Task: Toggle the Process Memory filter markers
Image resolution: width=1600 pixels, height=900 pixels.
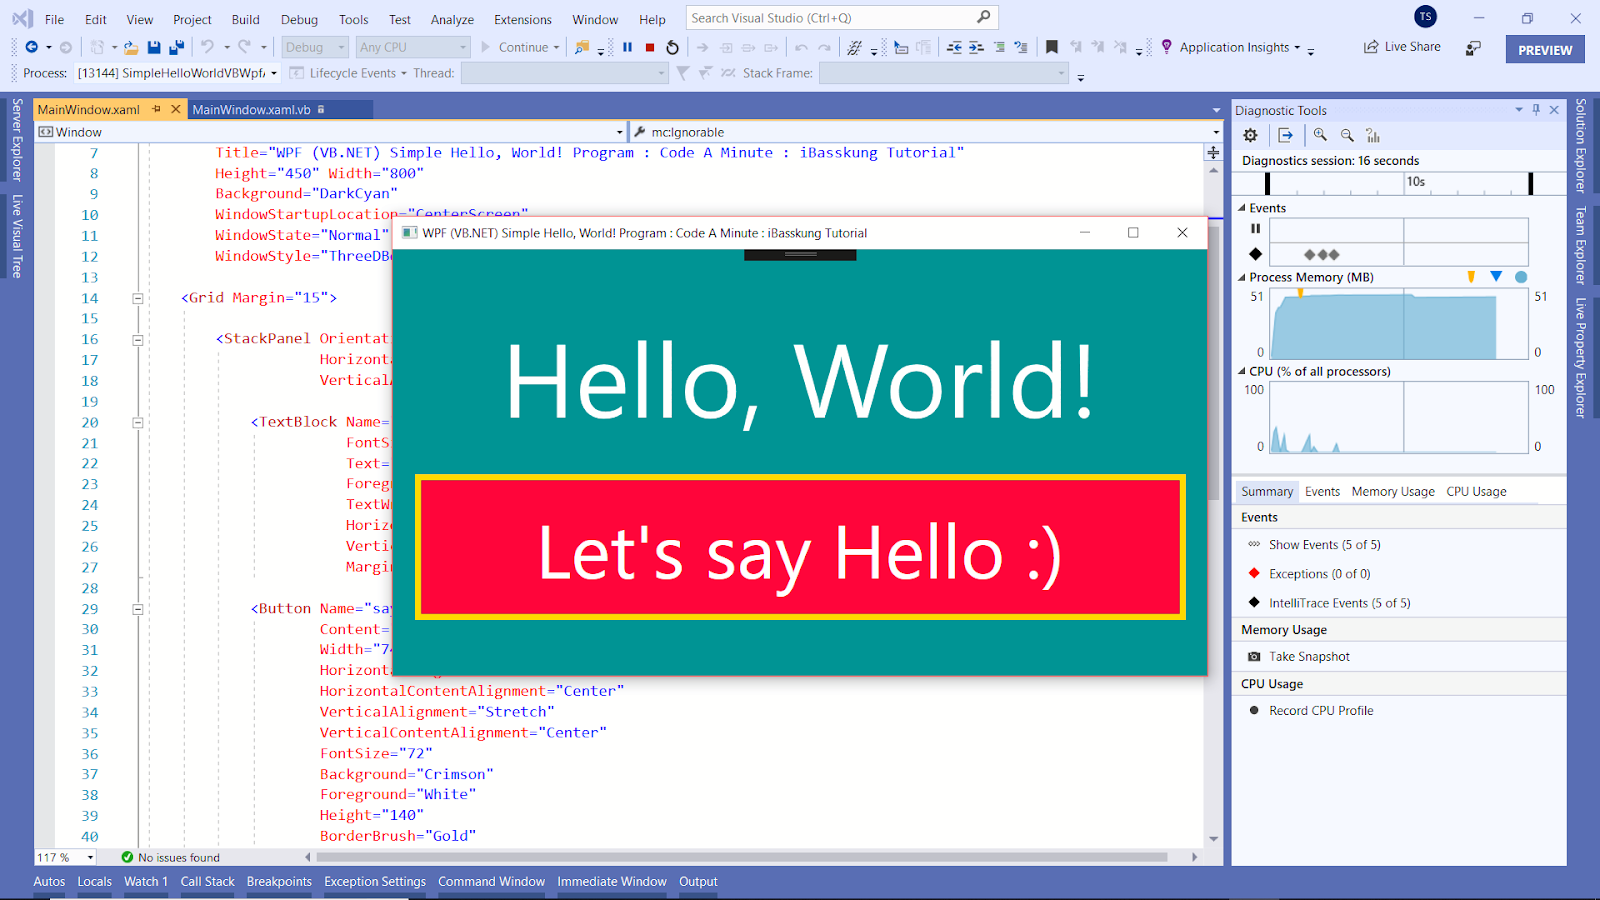Action: [x=1470, y=277]
